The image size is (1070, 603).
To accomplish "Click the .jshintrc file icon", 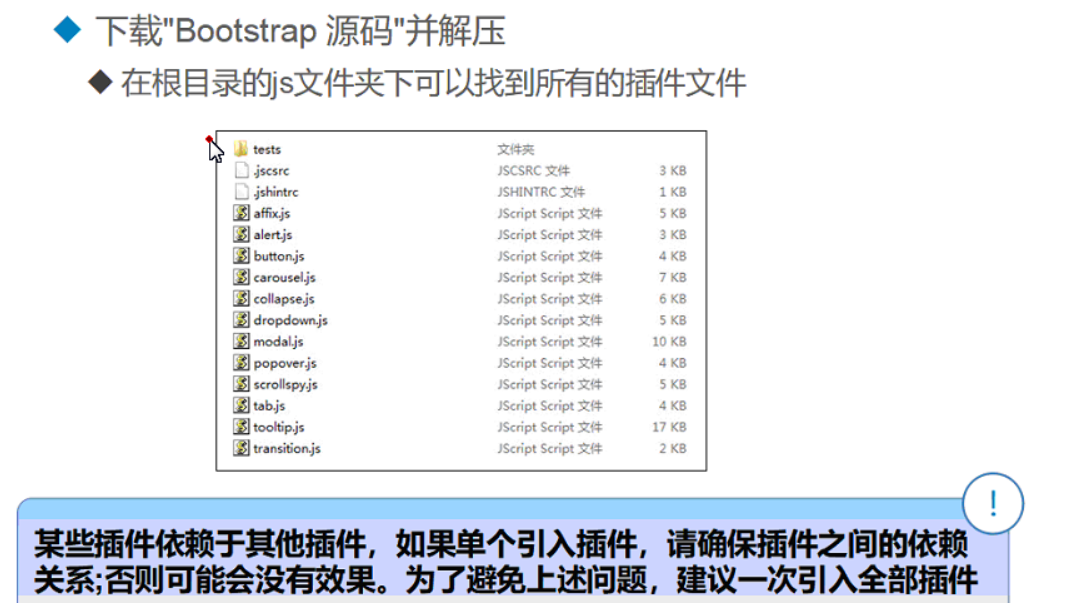I will pos(241,192).
